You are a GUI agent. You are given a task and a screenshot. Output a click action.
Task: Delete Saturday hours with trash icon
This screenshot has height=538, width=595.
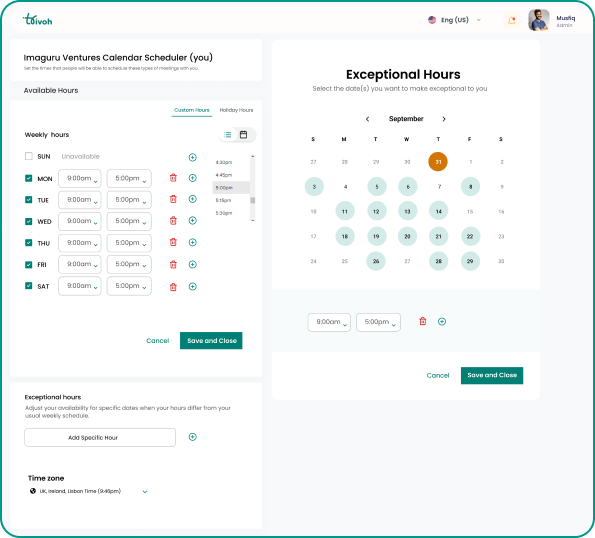(x=173, y=287)
